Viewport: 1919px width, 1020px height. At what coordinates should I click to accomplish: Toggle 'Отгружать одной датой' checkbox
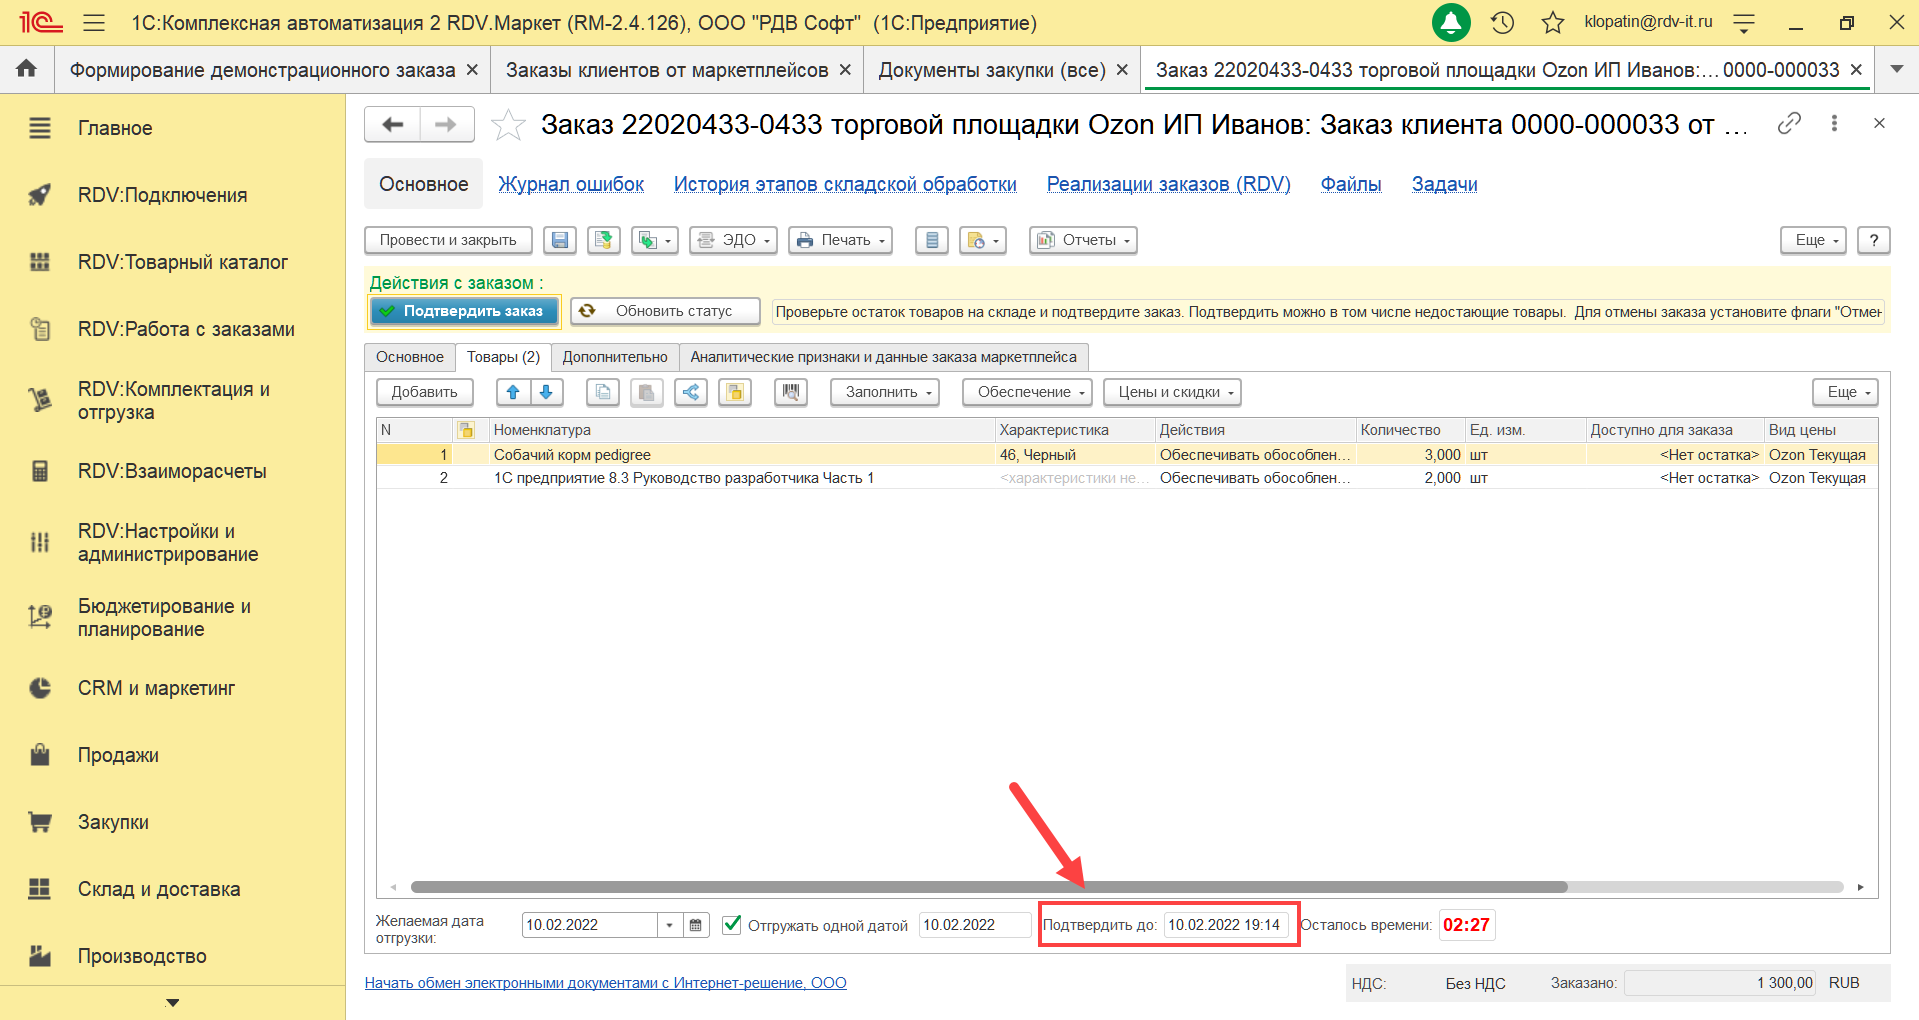tap(732, 924)
